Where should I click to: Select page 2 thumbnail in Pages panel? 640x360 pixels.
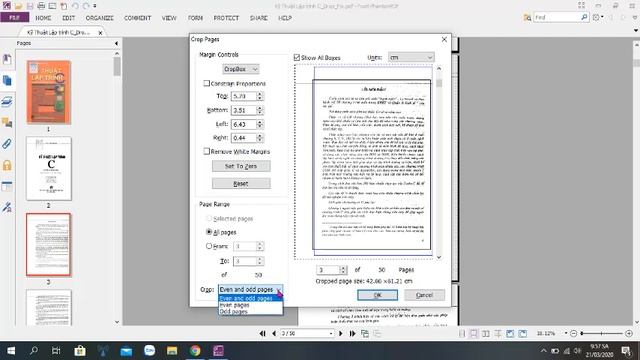coord(49,169)
